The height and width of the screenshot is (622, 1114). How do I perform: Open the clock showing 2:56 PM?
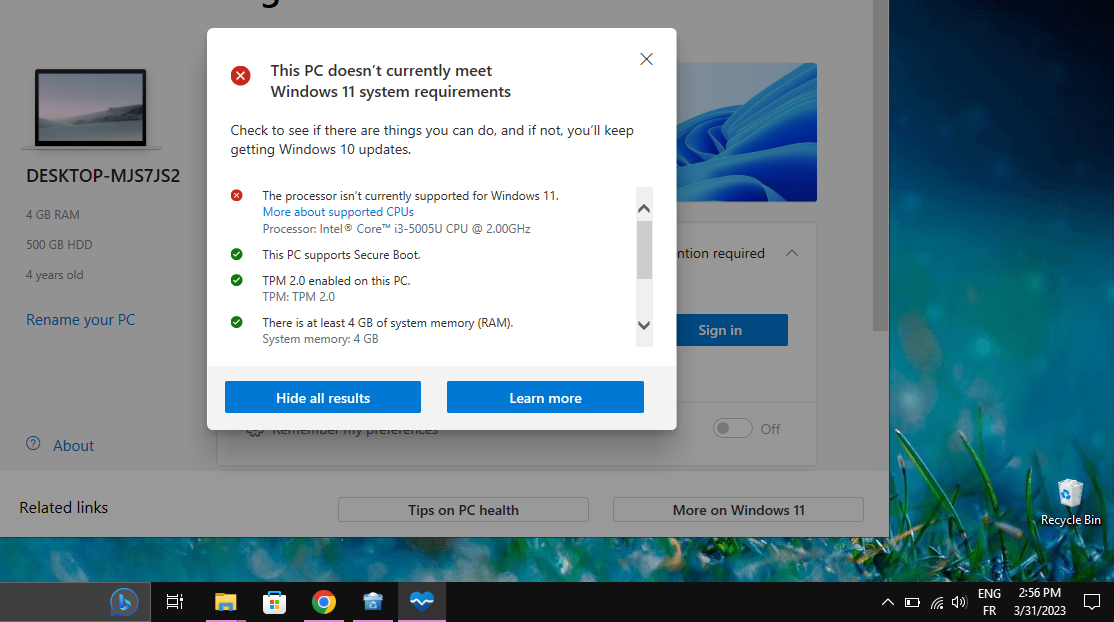click(1039, 602)
